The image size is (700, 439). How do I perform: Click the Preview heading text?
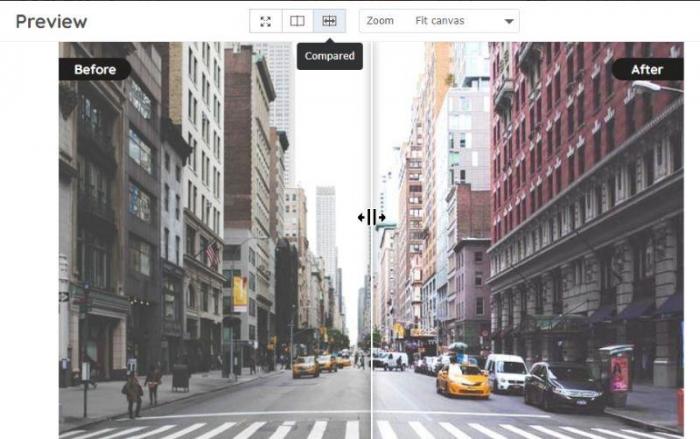point(51,21)
